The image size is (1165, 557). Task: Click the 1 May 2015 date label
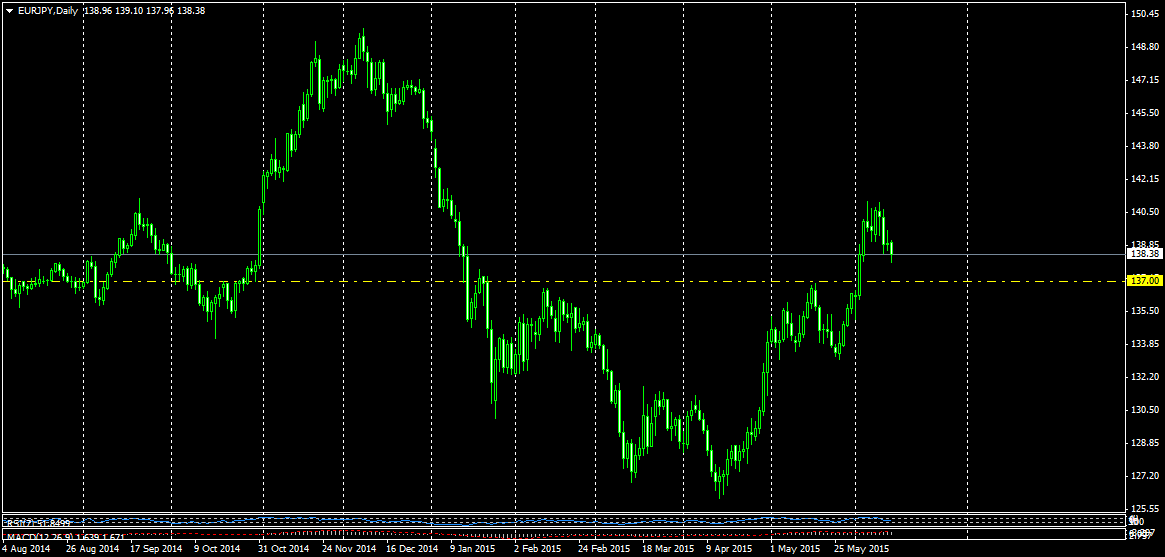(x=794, y=550)
